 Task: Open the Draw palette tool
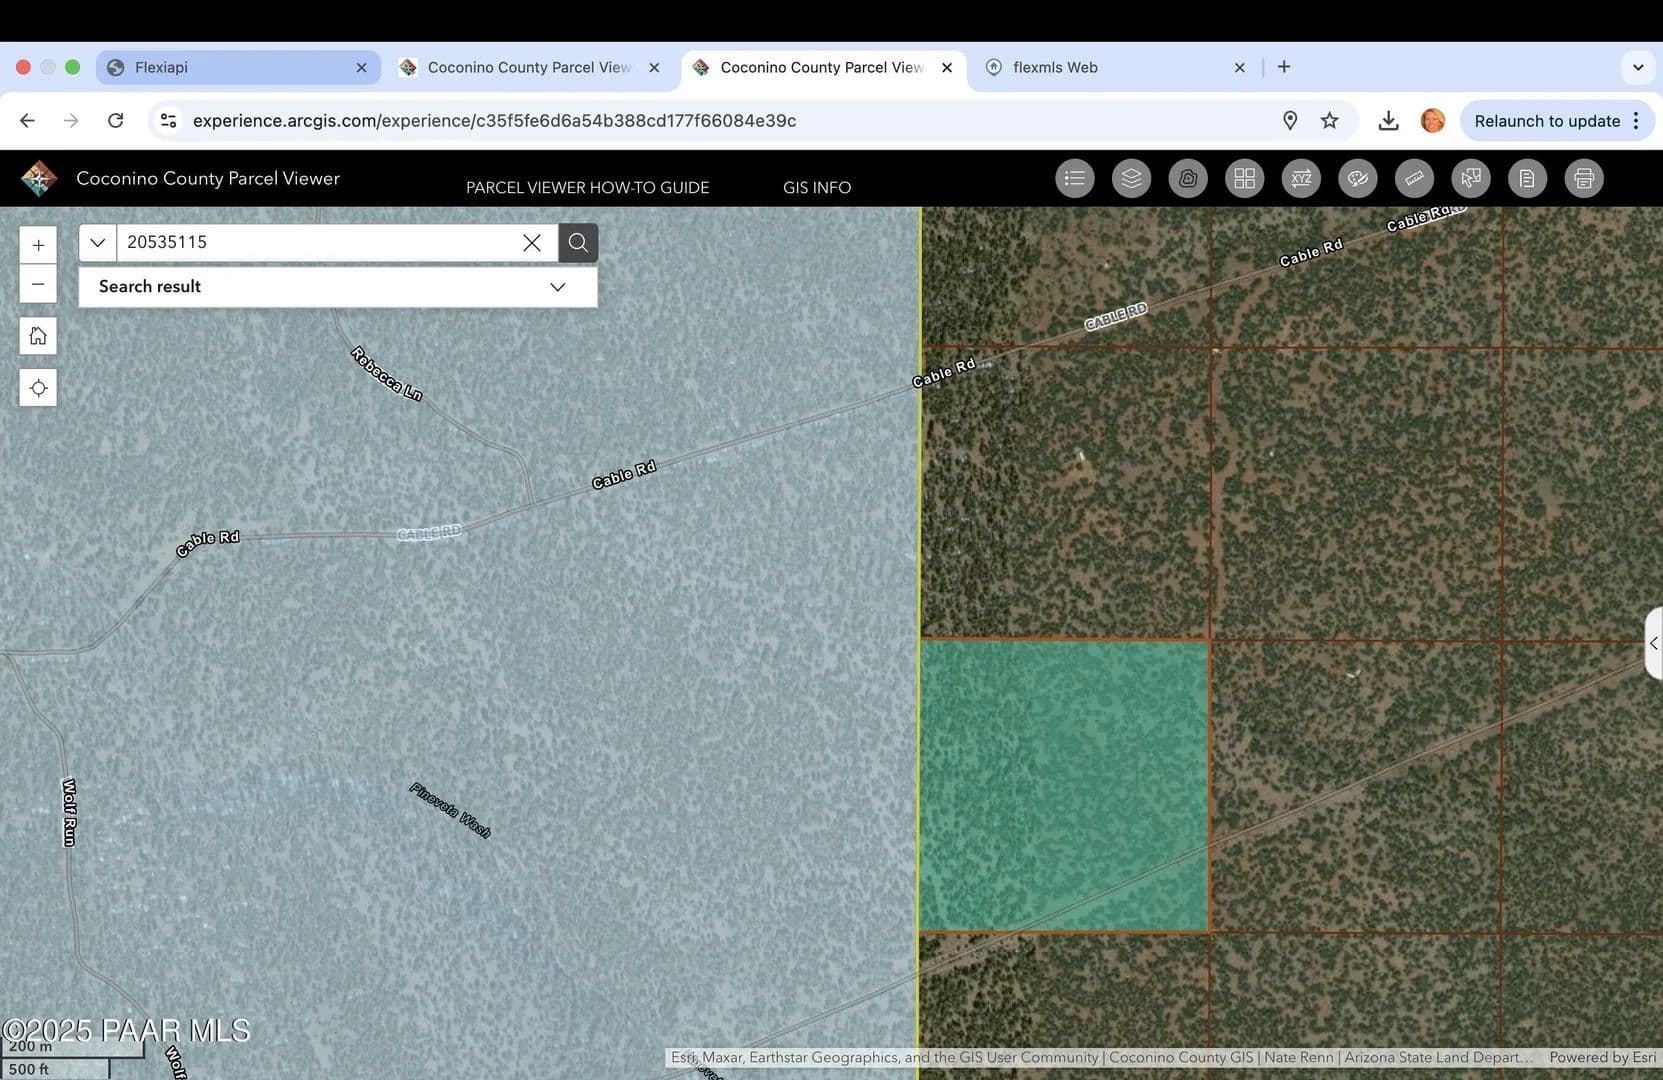tap(1357, 179)
